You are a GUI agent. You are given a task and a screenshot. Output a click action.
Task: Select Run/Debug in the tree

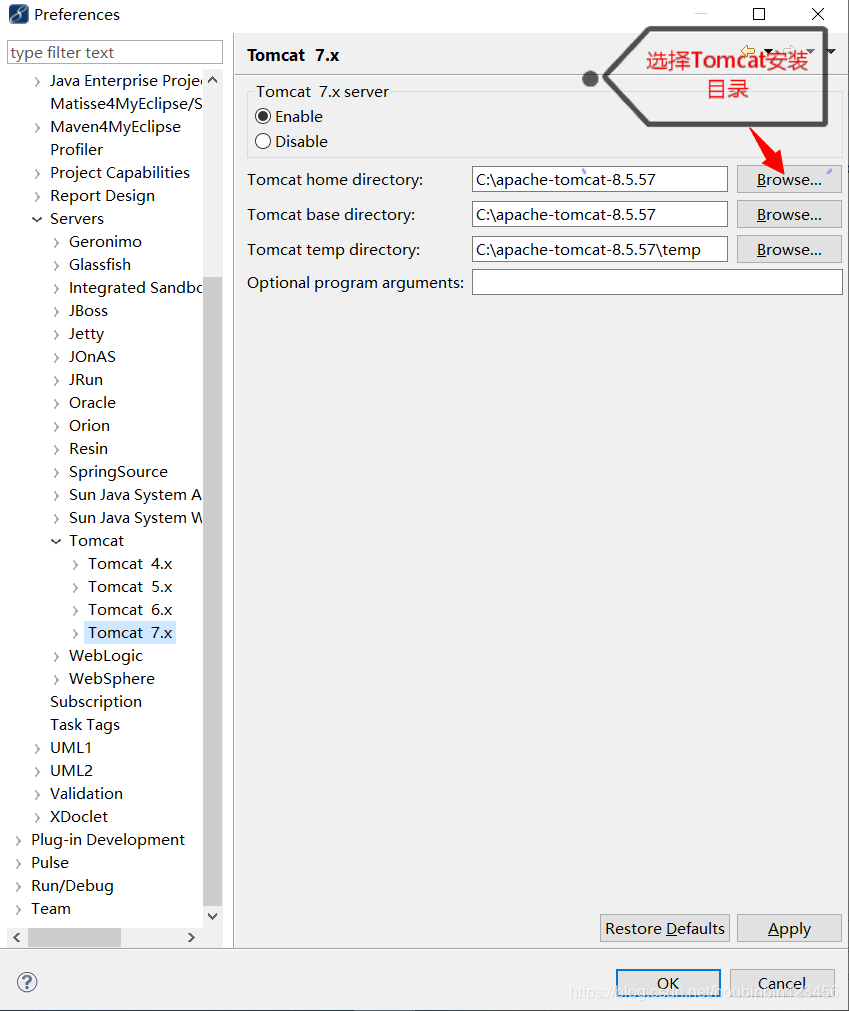tap(72, 885)
